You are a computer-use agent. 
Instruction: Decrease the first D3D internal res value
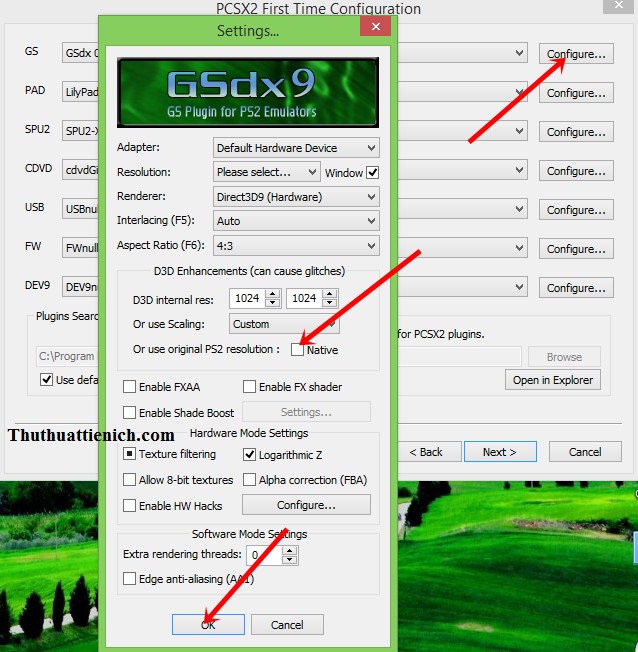point(272,303)
